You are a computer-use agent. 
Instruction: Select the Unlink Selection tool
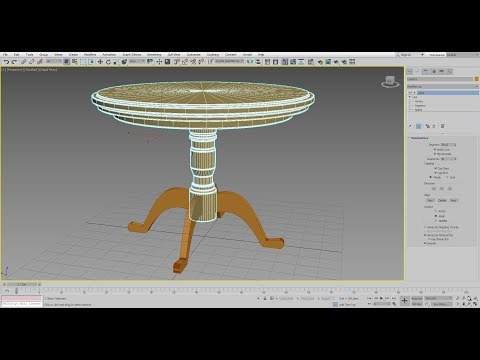[x=32, y=62]
